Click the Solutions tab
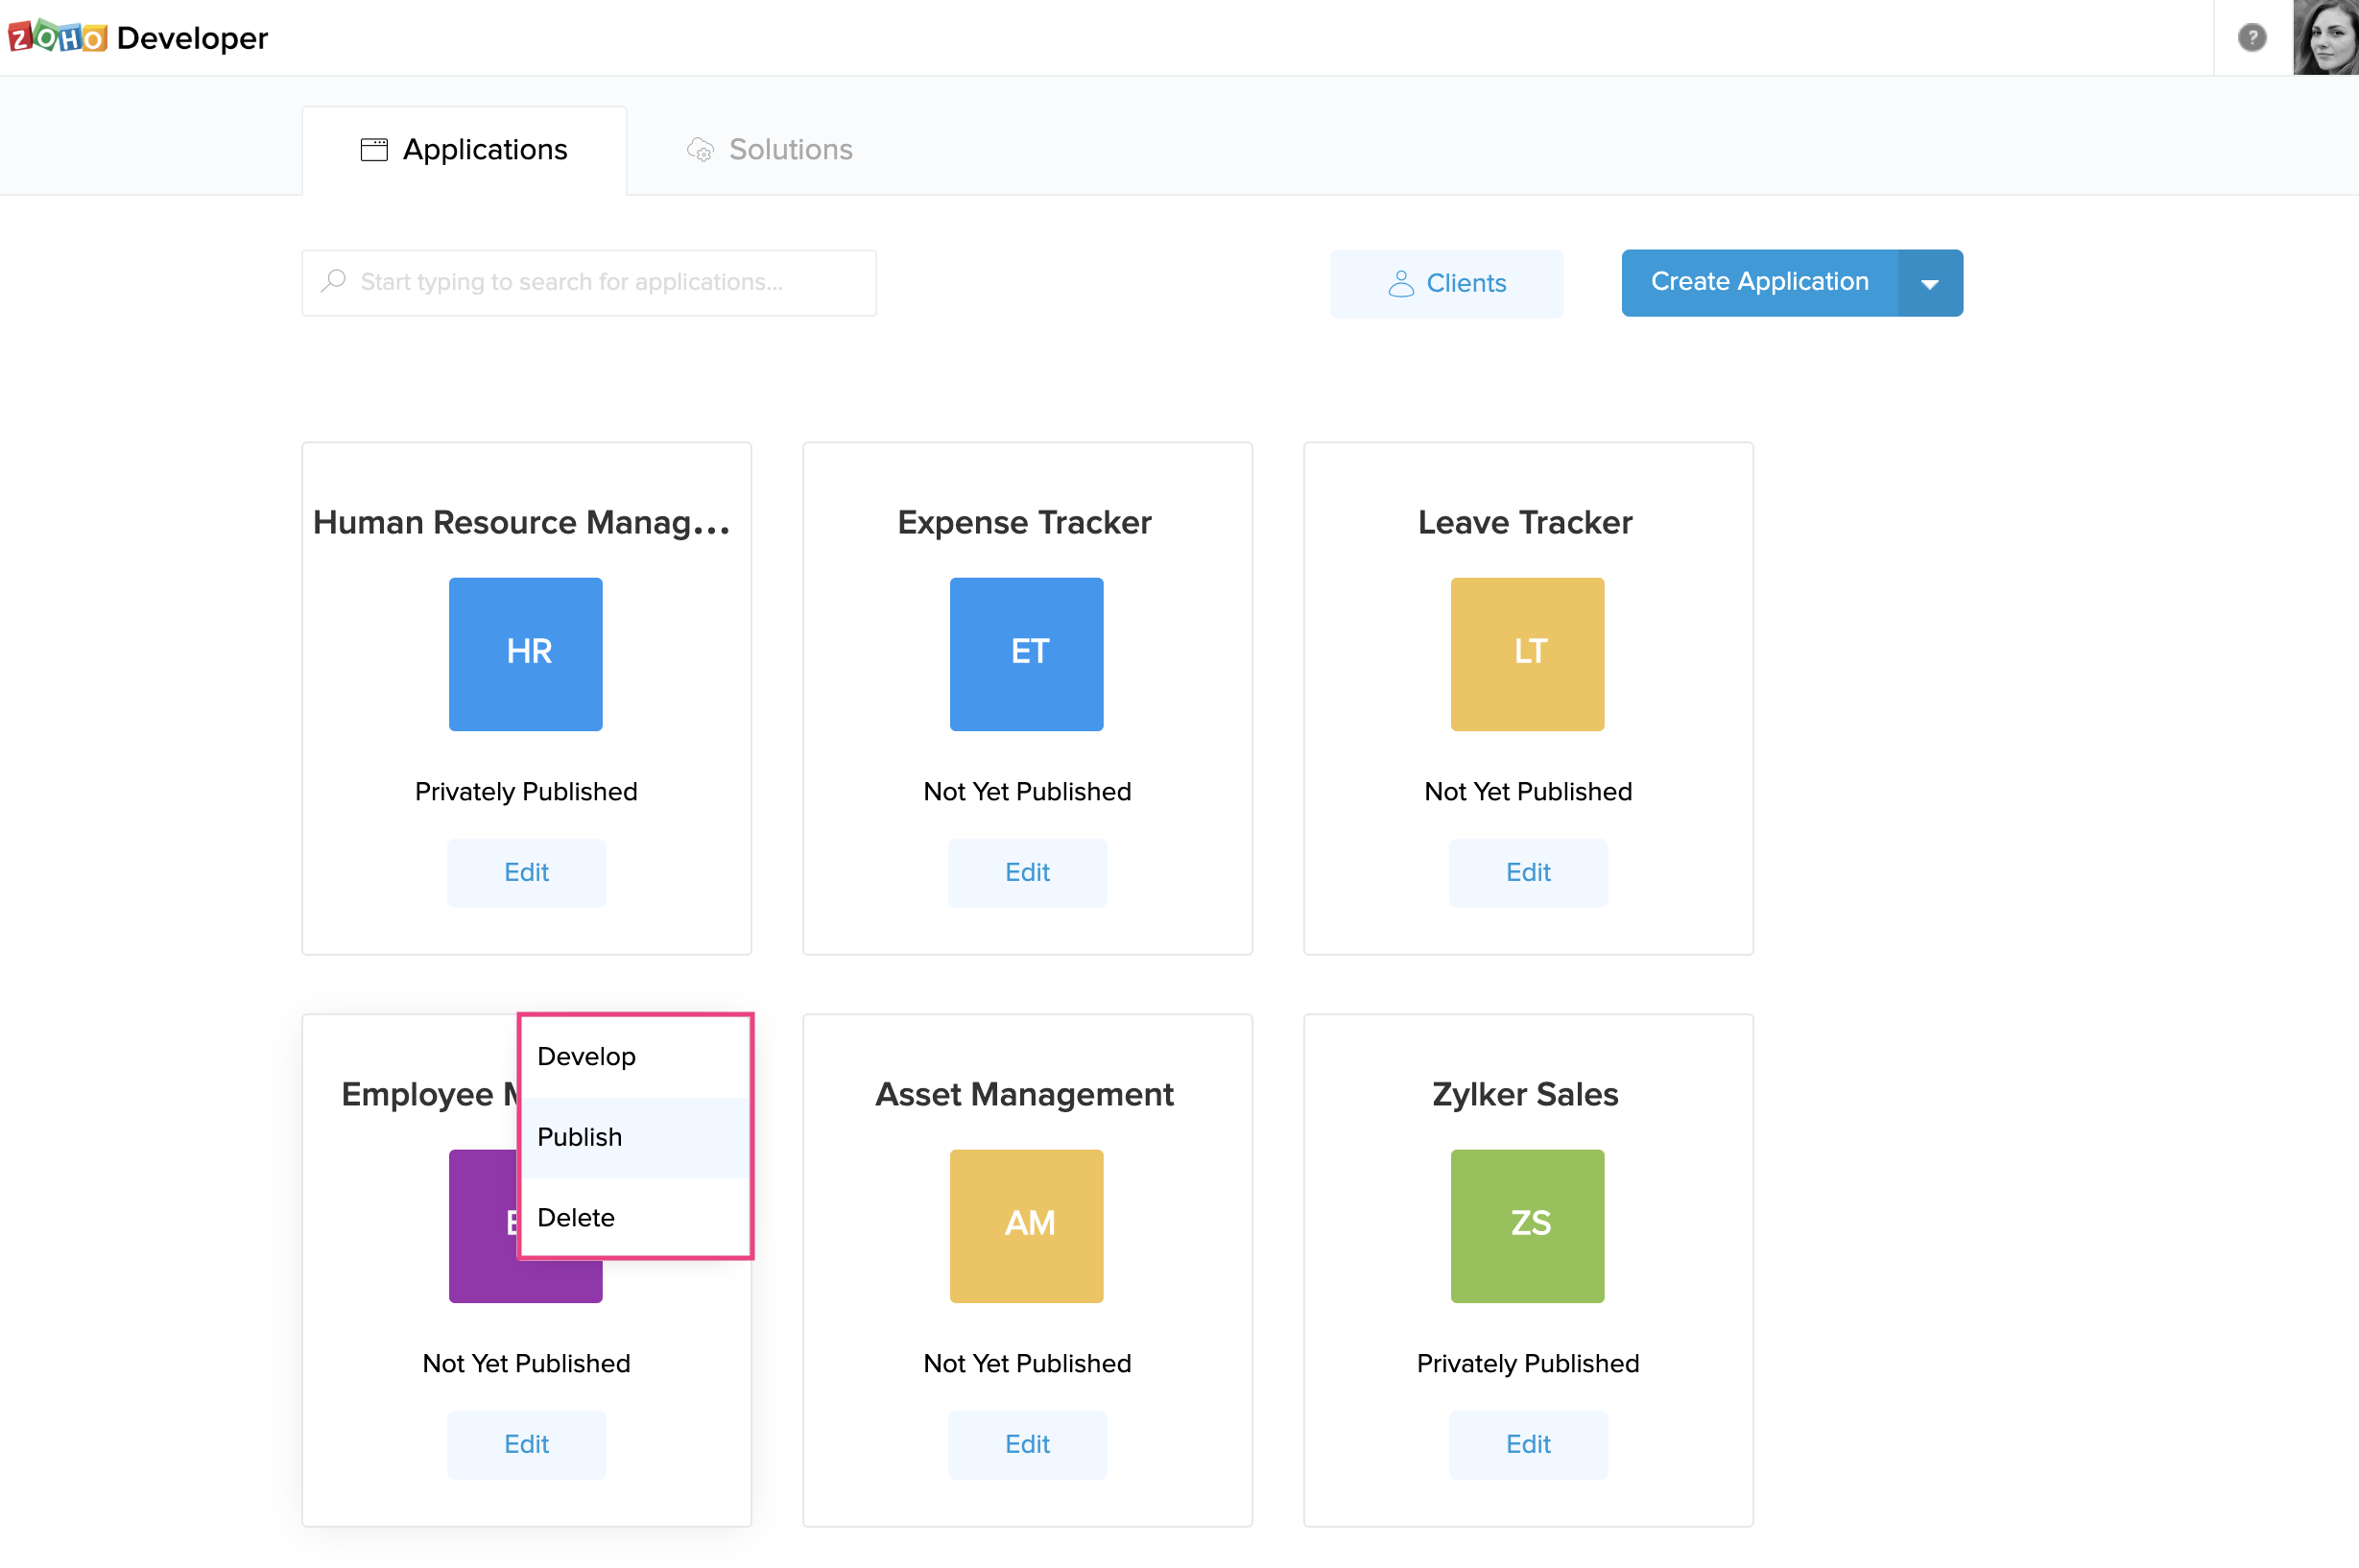 click(789, 149)
